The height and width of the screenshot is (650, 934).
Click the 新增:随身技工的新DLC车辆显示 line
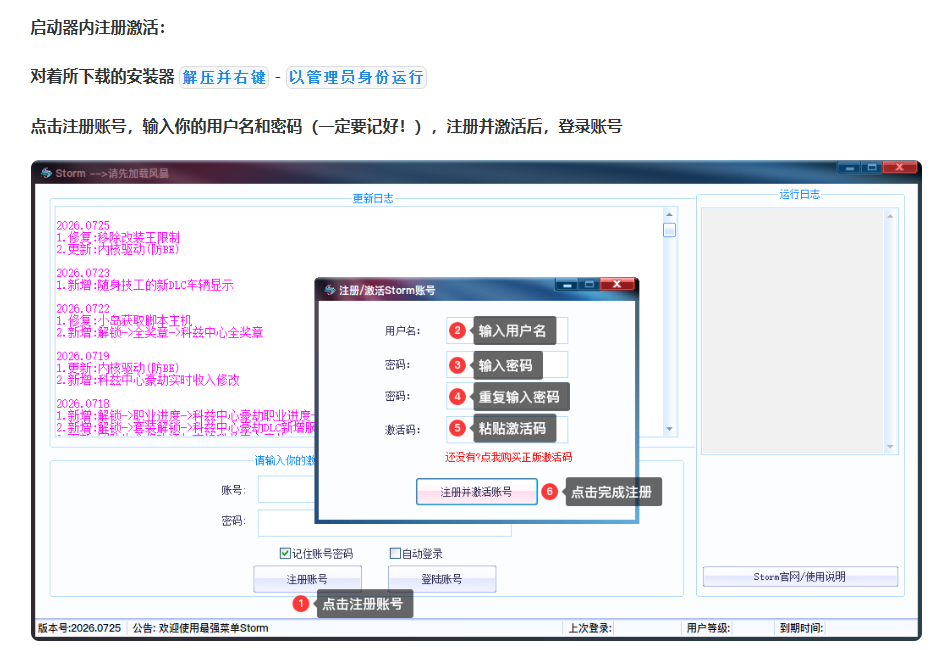(x=145, y=285)
